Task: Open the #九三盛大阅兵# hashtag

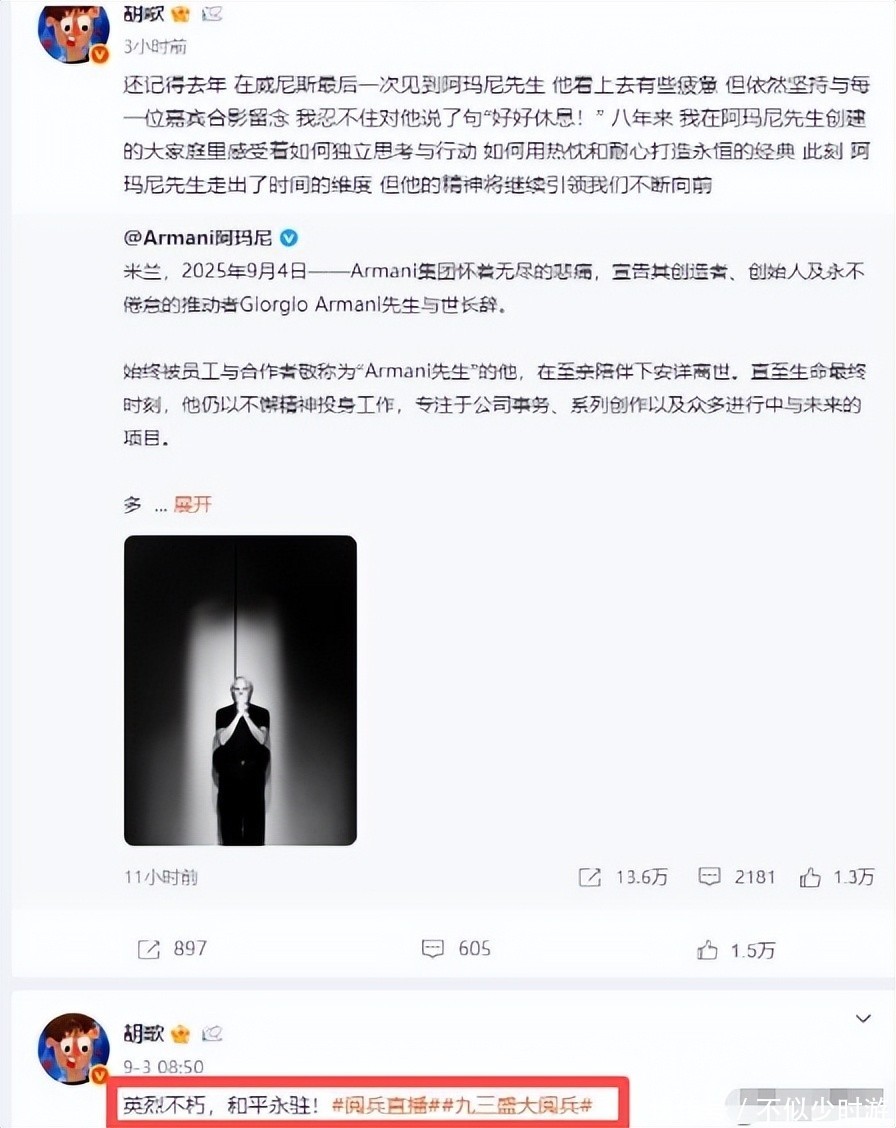Action: pos(516,1104)
